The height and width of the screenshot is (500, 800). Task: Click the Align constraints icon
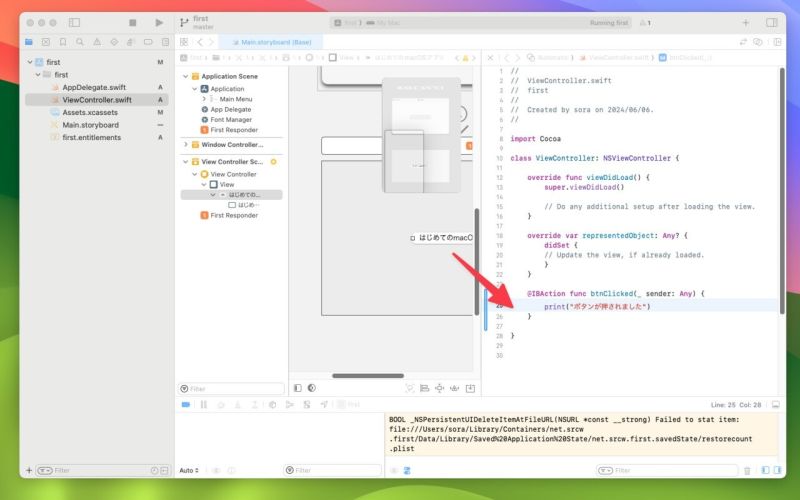pos(424,388)
